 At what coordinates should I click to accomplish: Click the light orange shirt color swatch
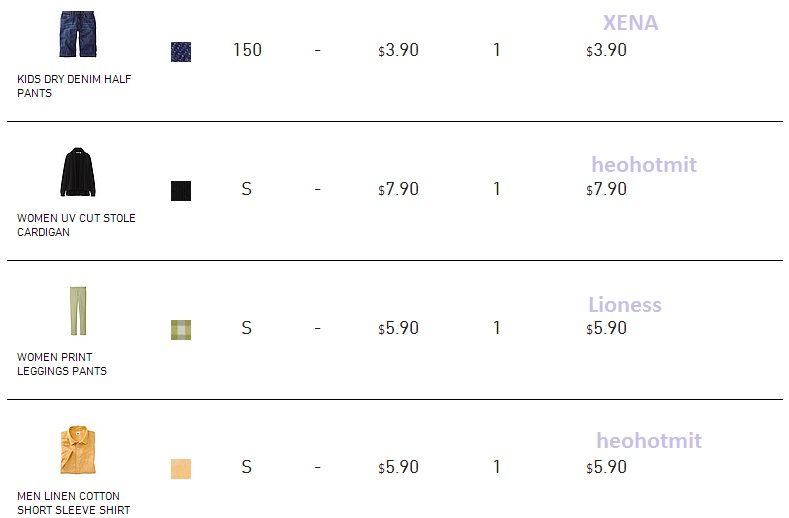click(x=181, y=468)
